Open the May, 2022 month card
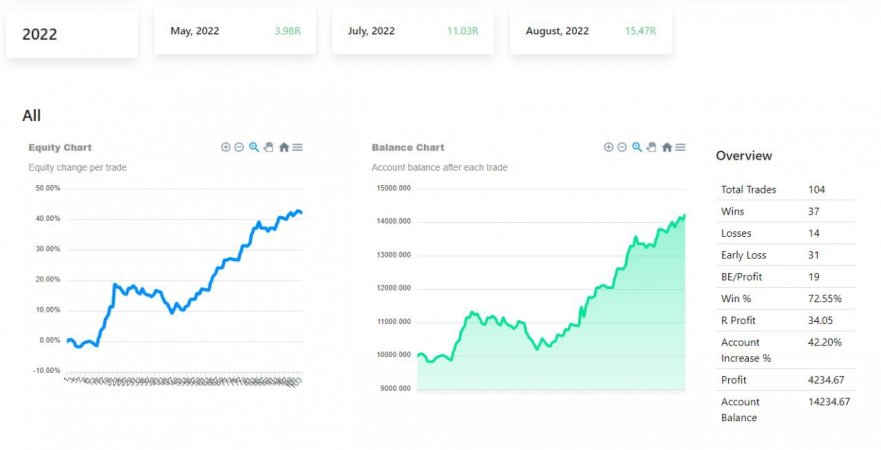This screenshot has height=450, width=881. [236, 31]
